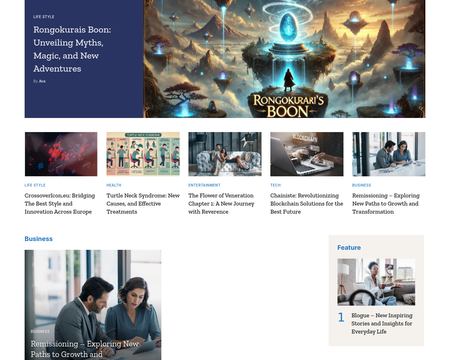Image resolution: width=450 pixels, height=360 pixels.
Task: Read Blogue – New Inspiring Stories article
Action: (382, 323)
